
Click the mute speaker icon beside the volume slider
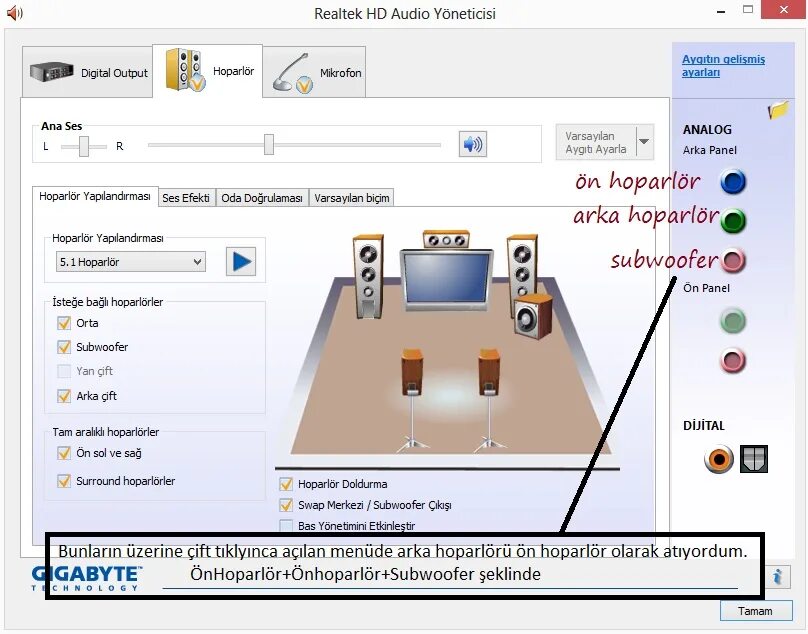pos(473,144)
